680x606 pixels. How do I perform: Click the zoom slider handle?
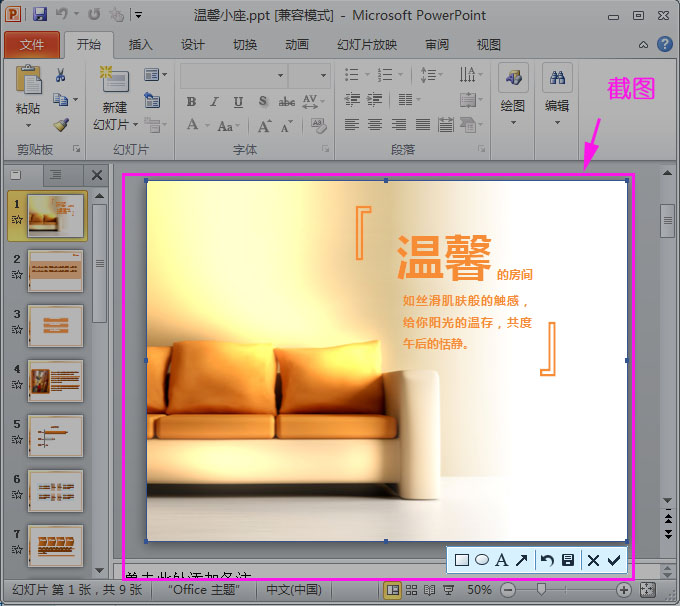(x=541, y=589)
